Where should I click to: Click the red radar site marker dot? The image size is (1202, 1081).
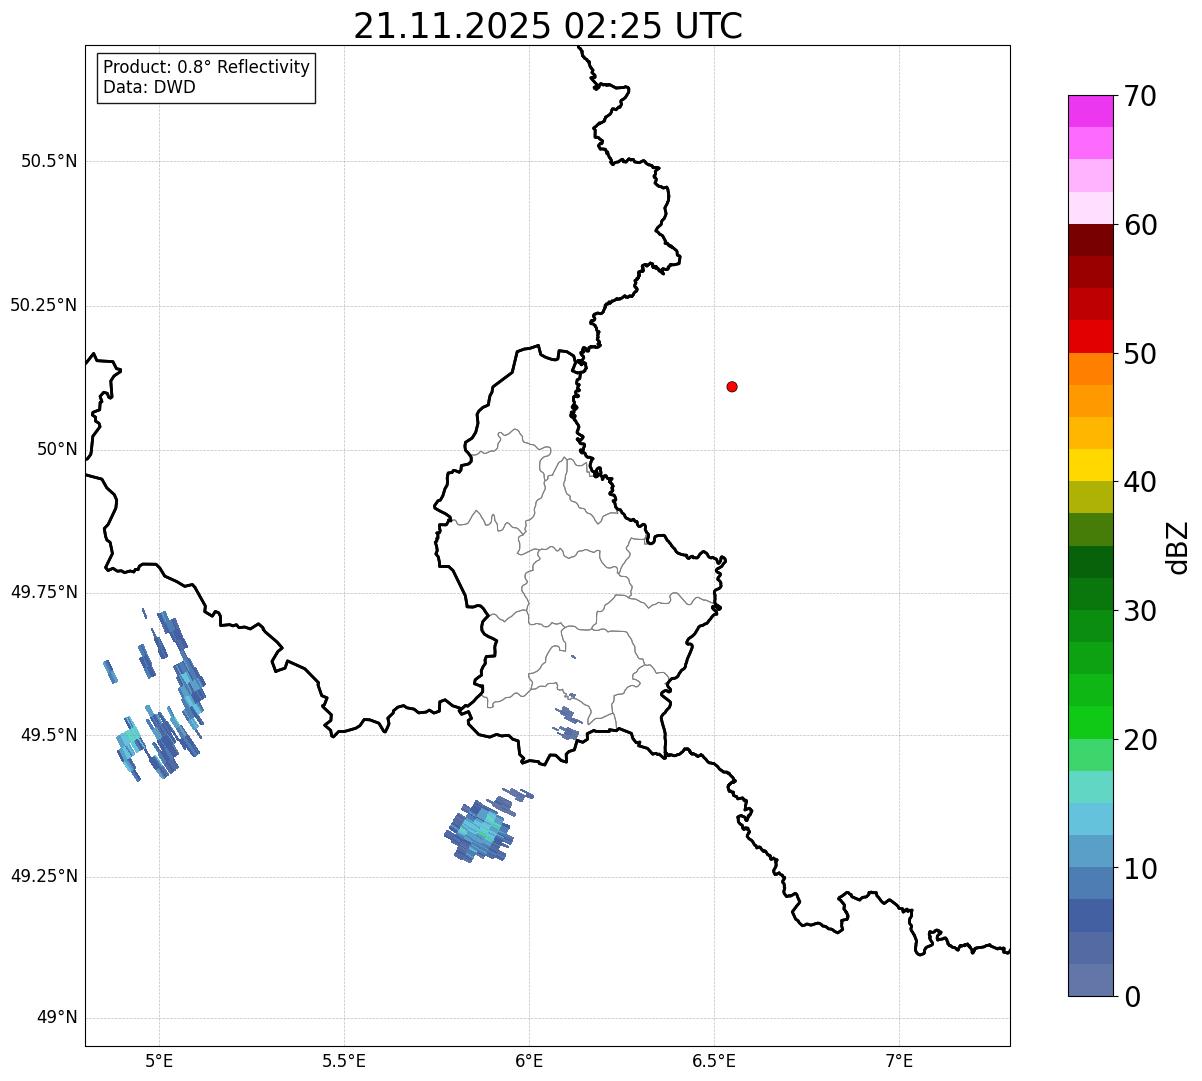click(732, 386)
